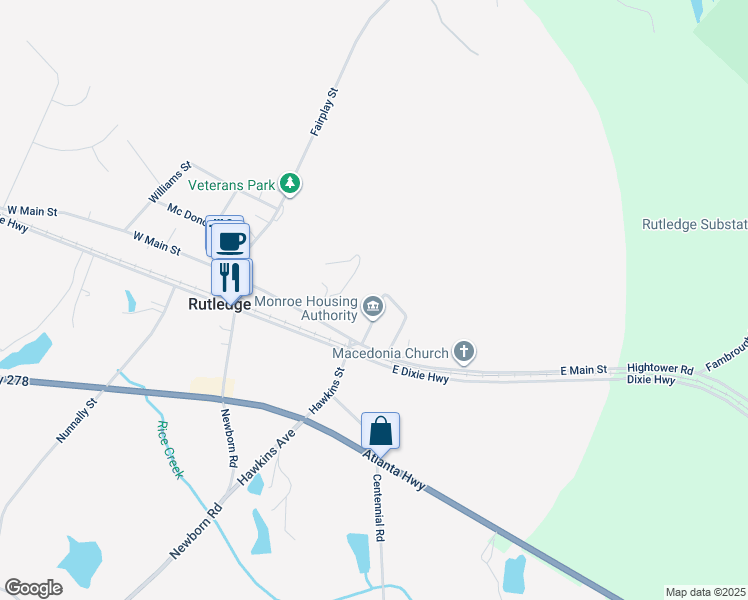Click the coffee cup cafe marker

[230, 242]
